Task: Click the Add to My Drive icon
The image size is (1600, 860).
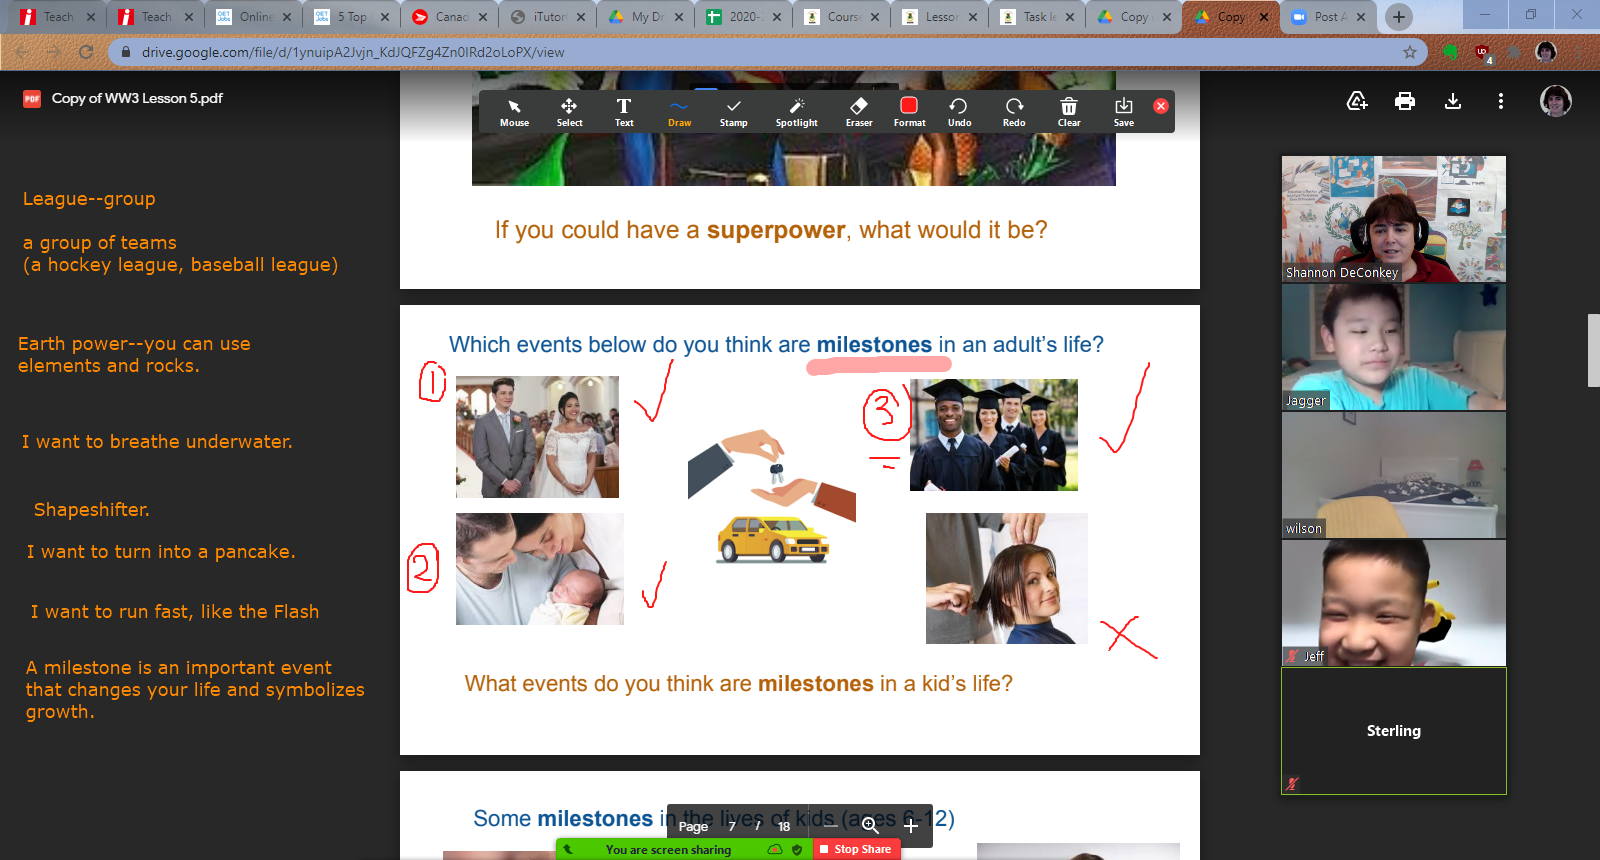Action: click(1357, 101)
